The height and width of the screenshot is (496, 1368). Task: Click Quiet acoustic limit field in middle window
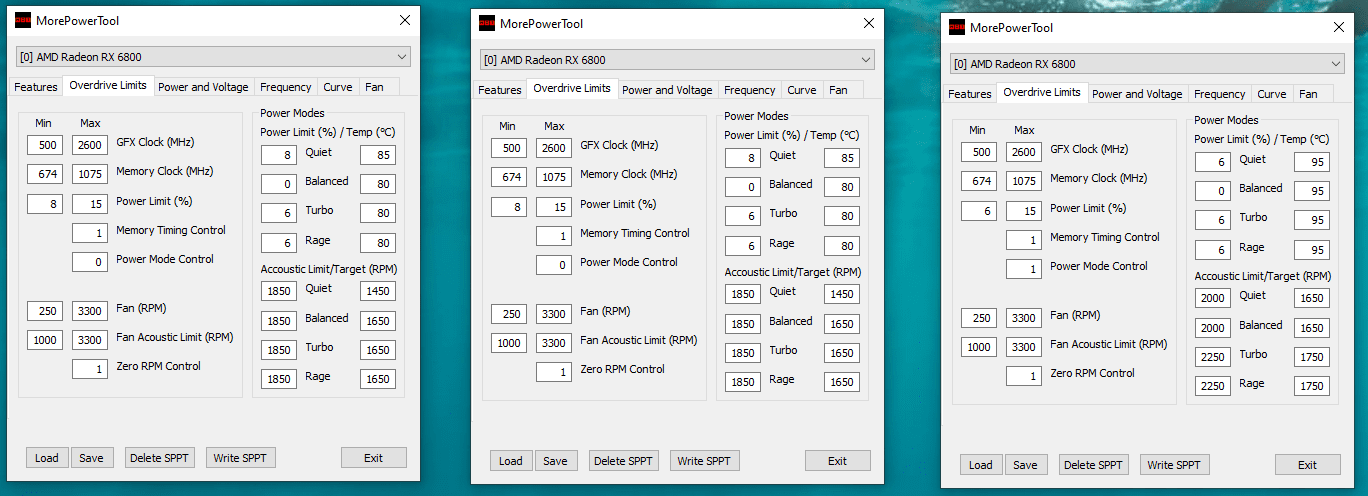pos(742,294)
